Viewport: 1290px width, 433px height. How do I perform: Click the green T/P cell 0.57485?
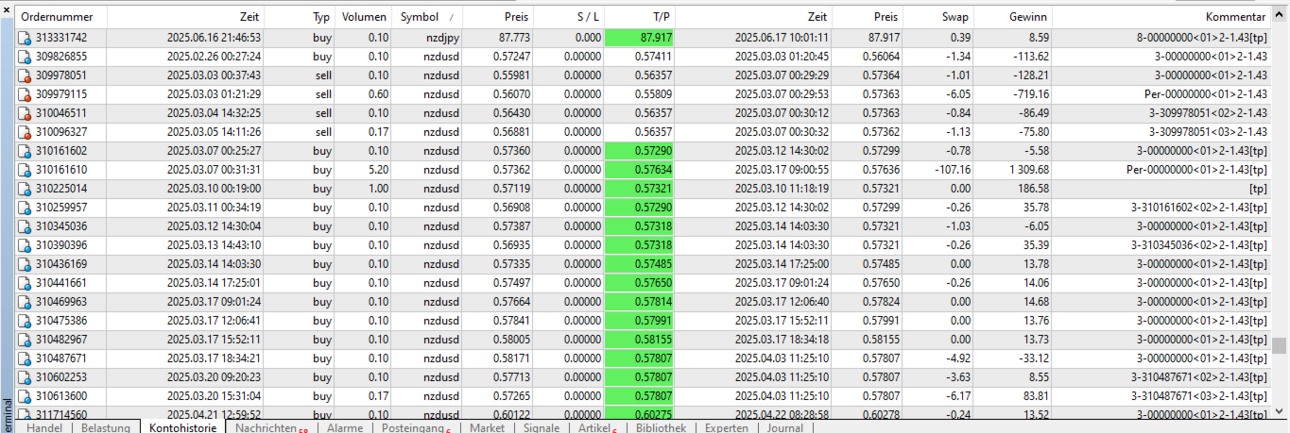pos(640,264)
